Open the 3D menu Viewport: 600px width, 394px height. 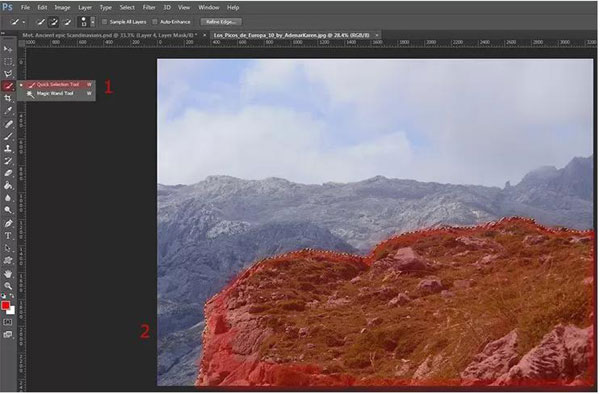point(167,7)
